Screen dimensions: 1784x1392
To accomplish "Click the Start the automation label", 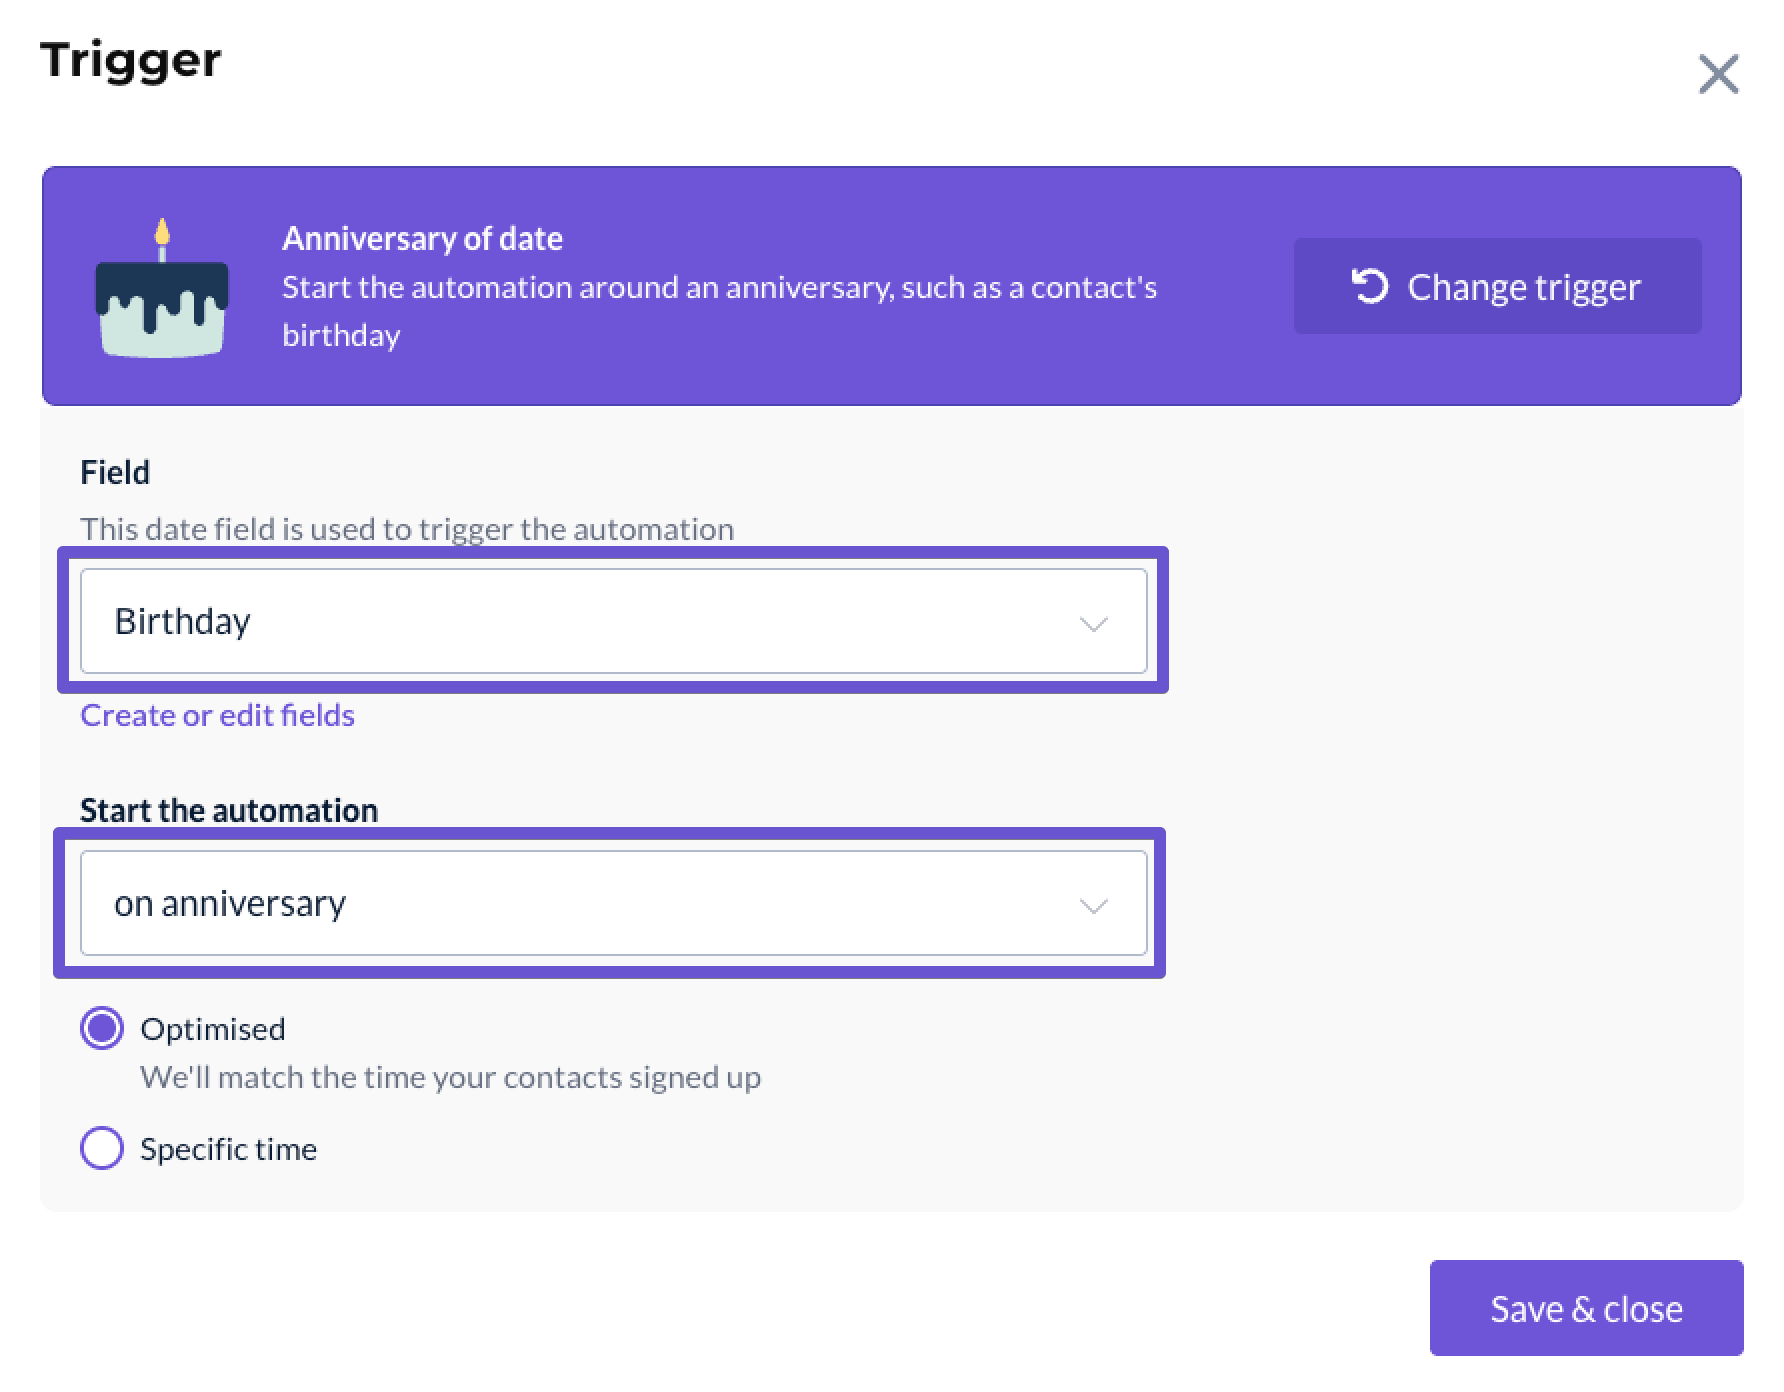I will [x=229, y=810].
